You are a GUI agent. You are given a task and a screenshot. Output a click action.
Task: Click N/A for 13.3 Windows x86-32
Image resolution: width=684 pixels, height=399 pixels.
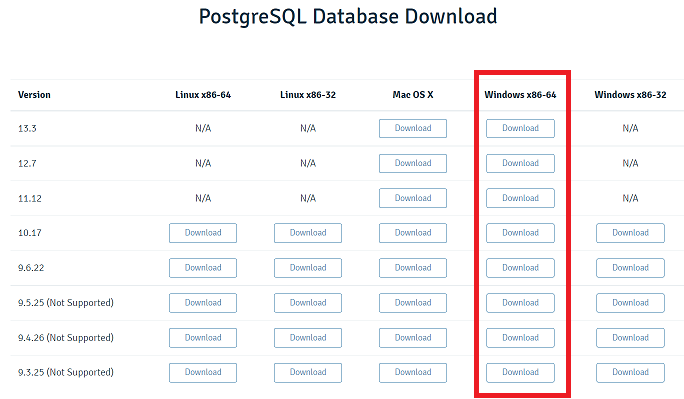click(630, 128)
